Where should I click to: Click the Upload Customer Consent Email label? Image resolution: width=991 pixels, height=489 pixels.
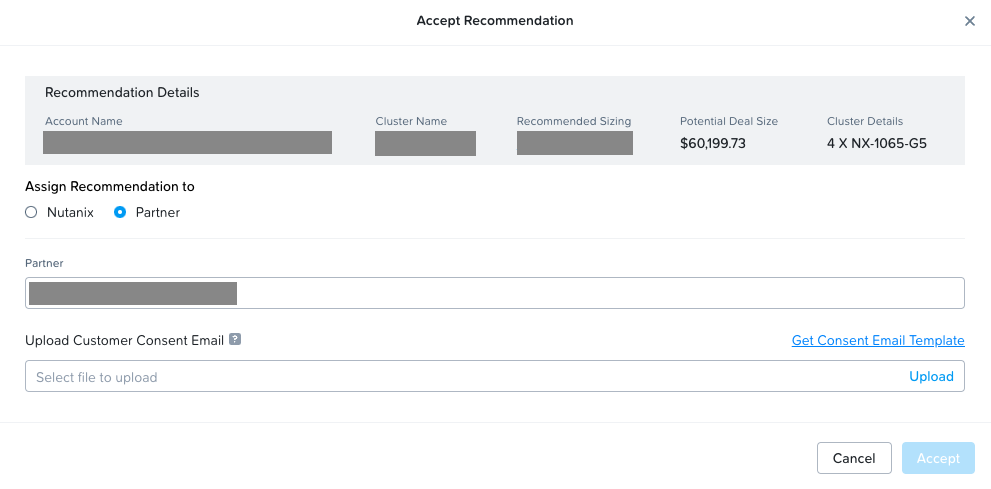pos(125,341)
